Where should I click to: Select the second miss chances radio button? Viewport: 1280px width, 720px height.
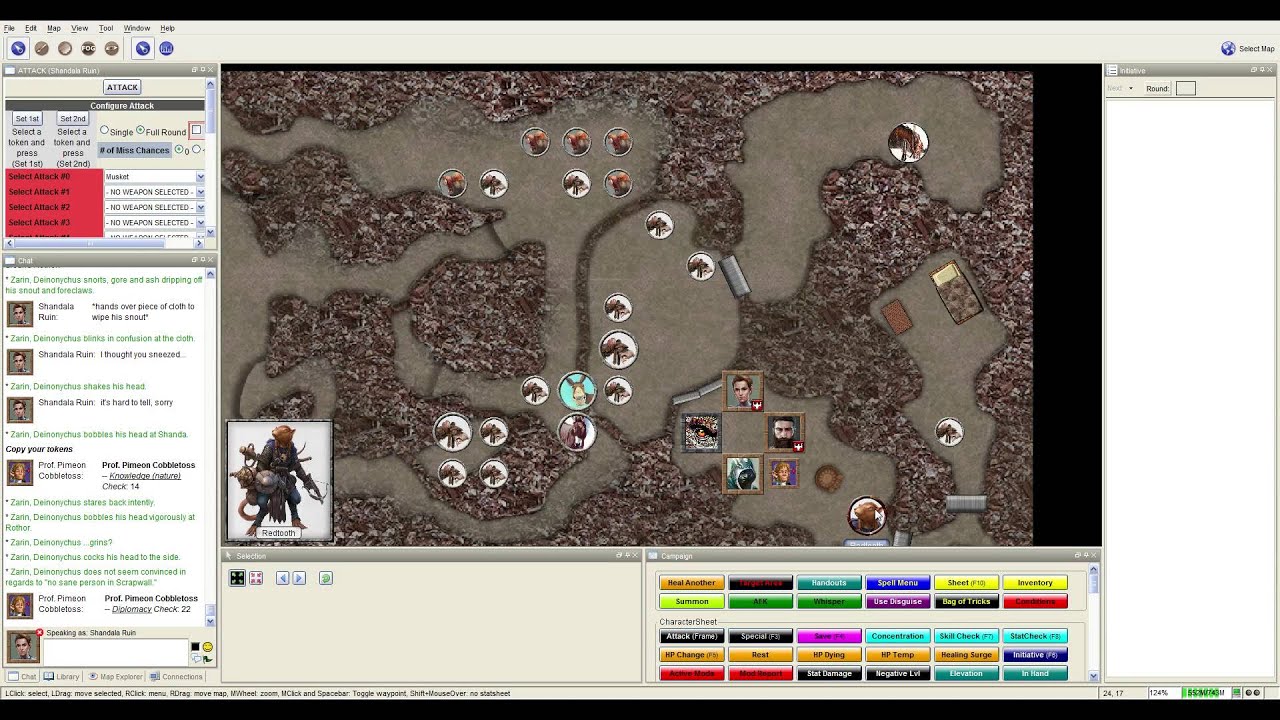coord(197,150)
